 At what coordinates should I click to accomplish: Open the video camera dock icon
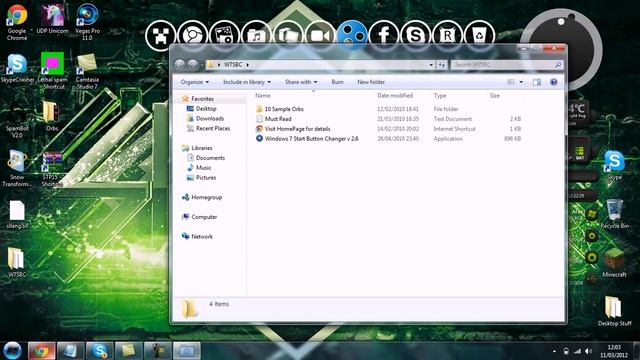(320, 36)
